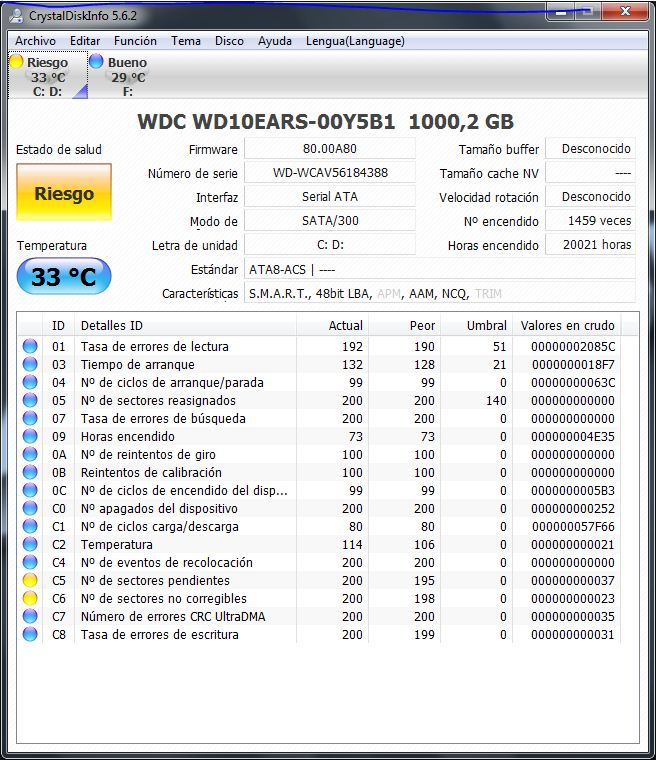Click the Valores en crudo column header

[x=567, y=325]
